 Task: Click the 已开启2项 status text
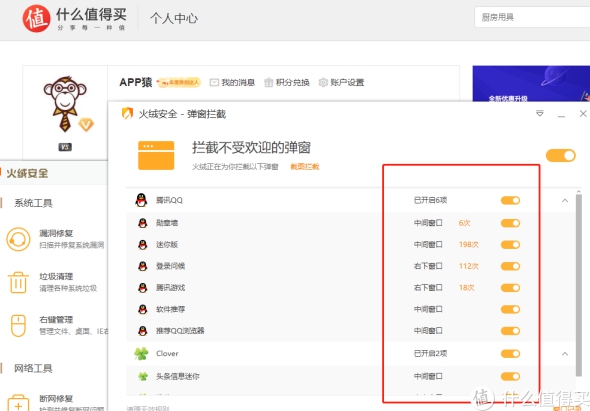click(x=430, y=353)
